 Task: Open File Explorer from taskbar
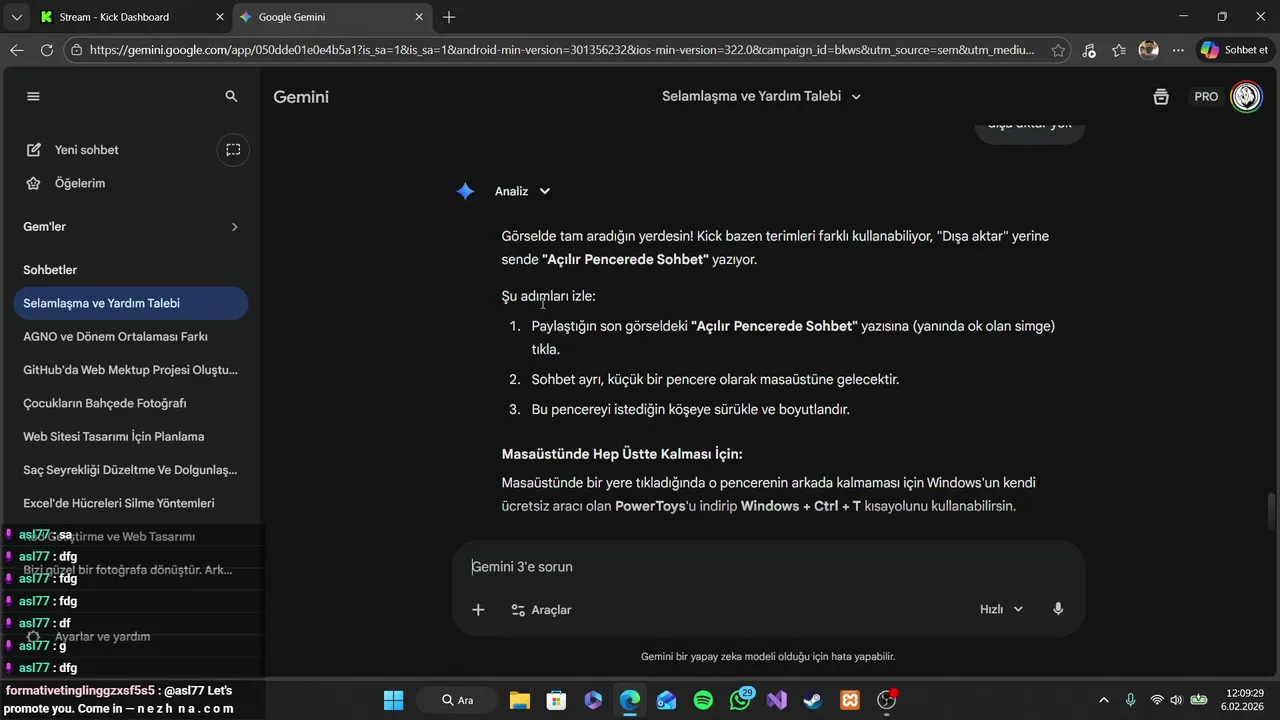point(520,700)
